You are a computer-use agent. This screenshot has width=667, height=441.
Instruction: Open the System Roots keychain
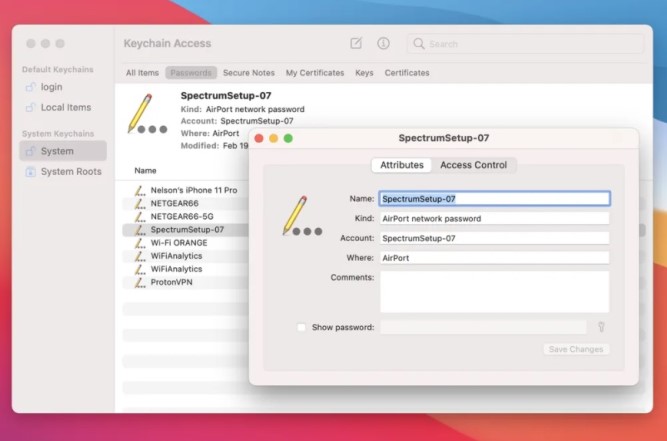coord(70,172)
